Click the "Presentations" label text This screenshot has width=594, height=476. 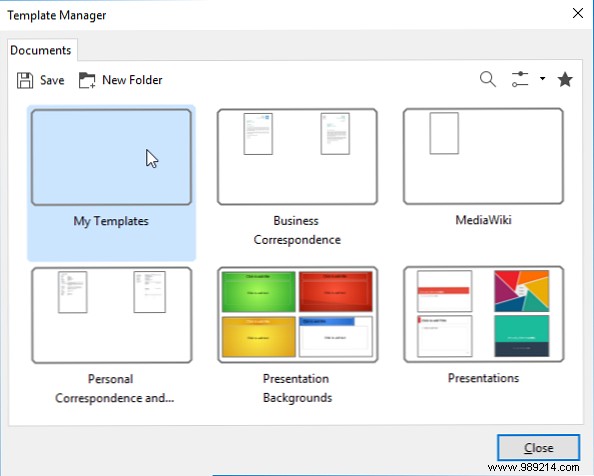[483, 378]
